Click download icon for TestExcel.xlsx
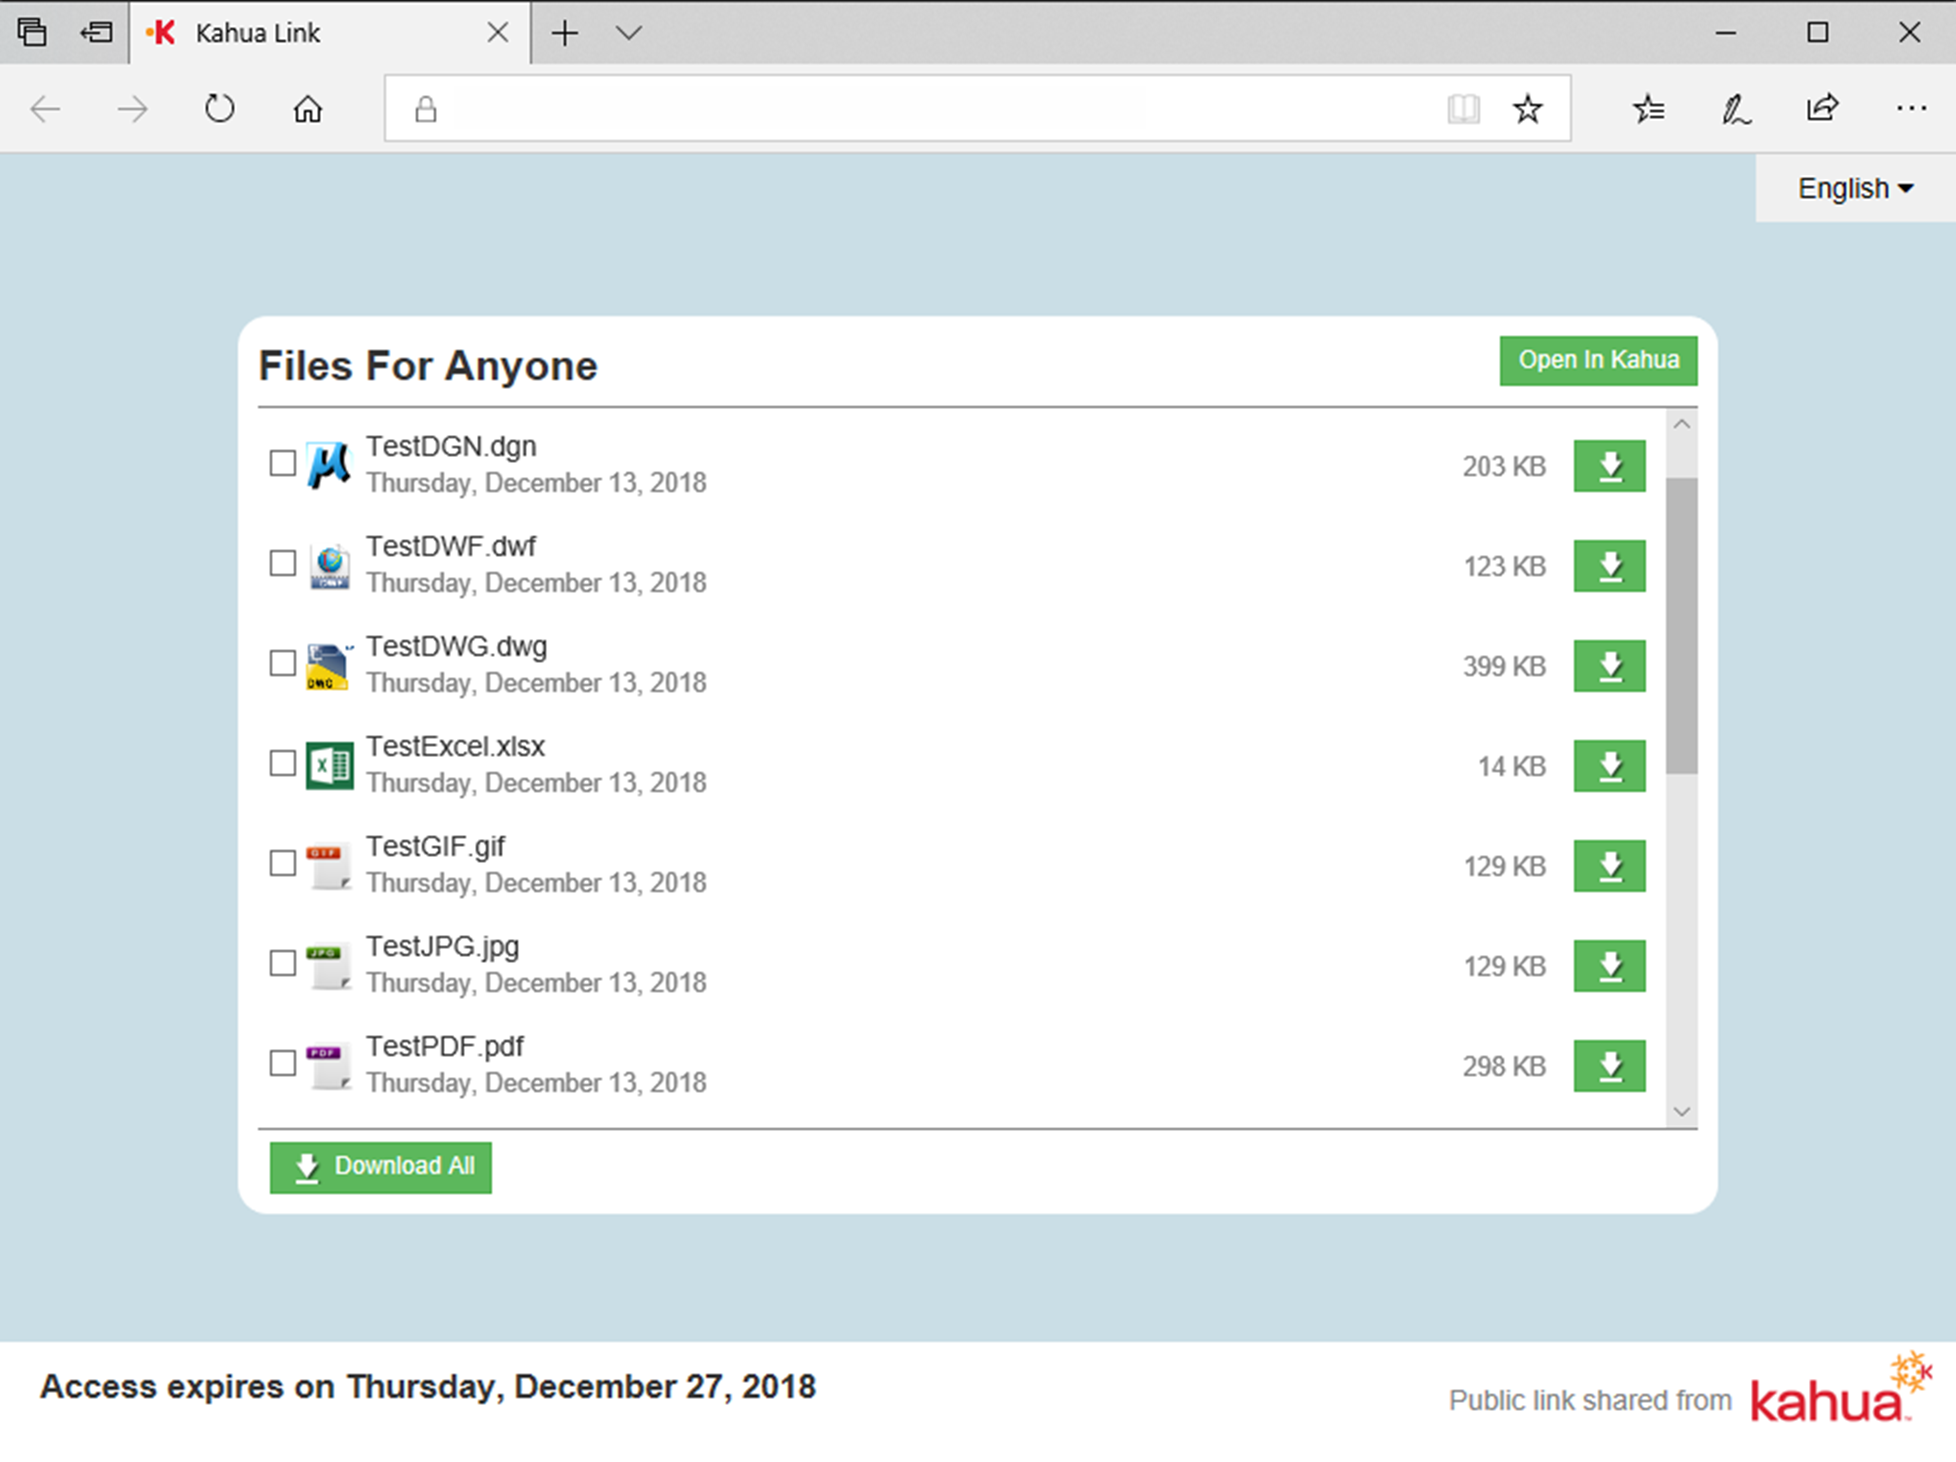This screenshot has width=1956, height=1462. coord(1608,766)
